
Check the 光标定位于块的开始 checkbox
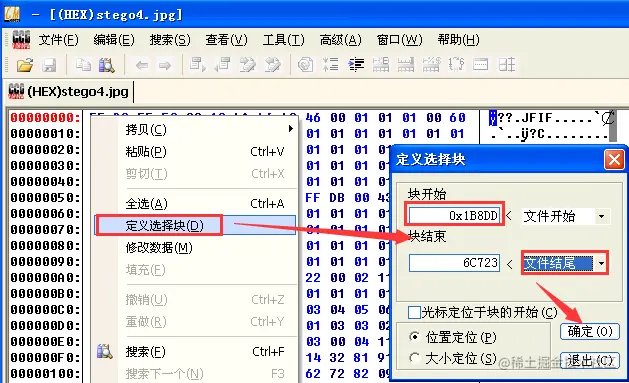(414, 312)
